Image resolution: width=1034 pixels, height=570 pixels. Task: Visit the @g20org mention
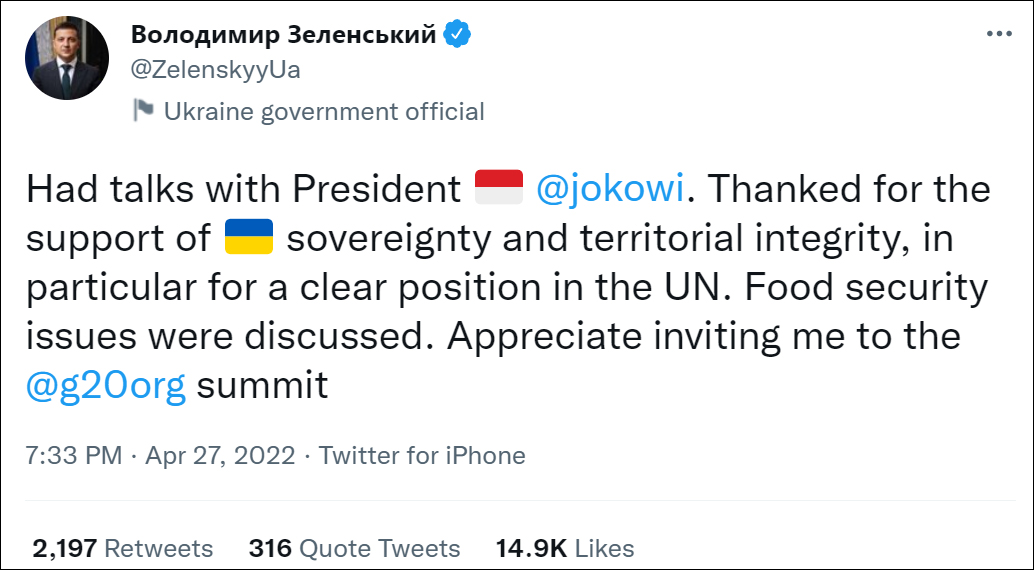coord(106,385)
